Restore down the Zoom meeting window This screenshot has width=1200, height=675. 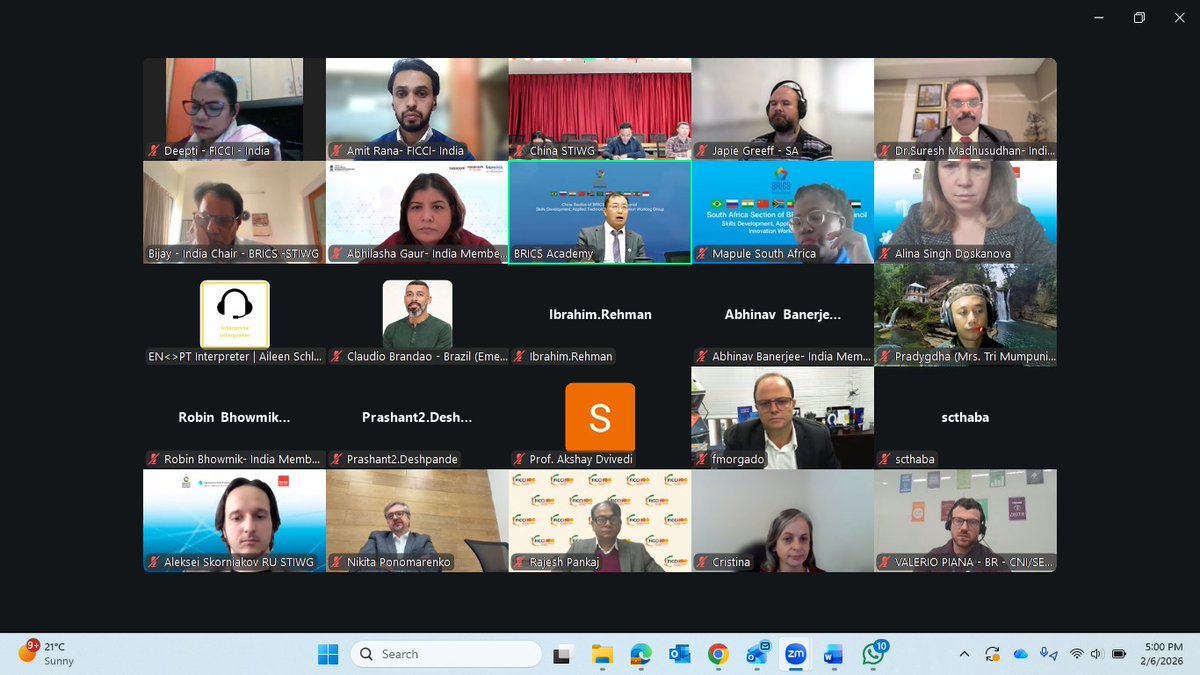pyautogui.click(x=1139, y=18)
